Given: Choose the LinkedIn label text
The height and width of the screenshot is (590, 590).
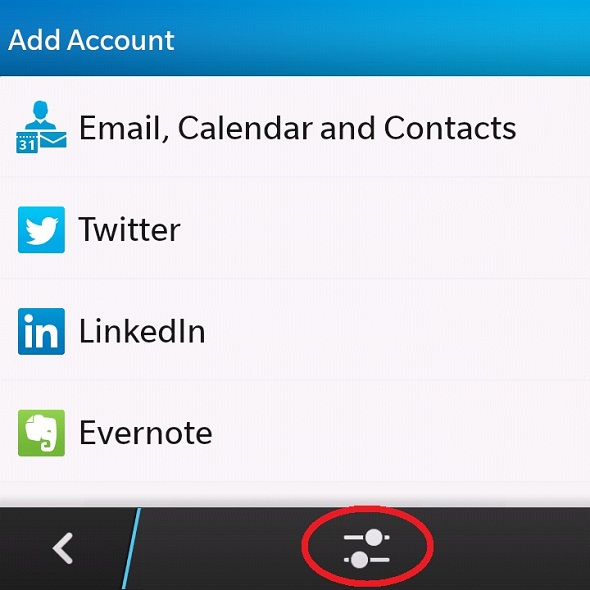Looking at the screenshot, I should 142,331.
